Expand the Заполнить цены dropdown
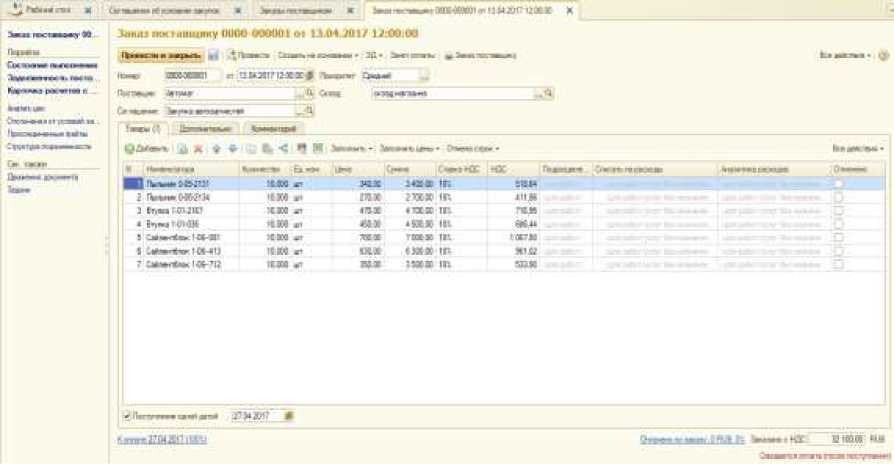Image resolution: width=894 pixels, height=464 pixels. 409,149
